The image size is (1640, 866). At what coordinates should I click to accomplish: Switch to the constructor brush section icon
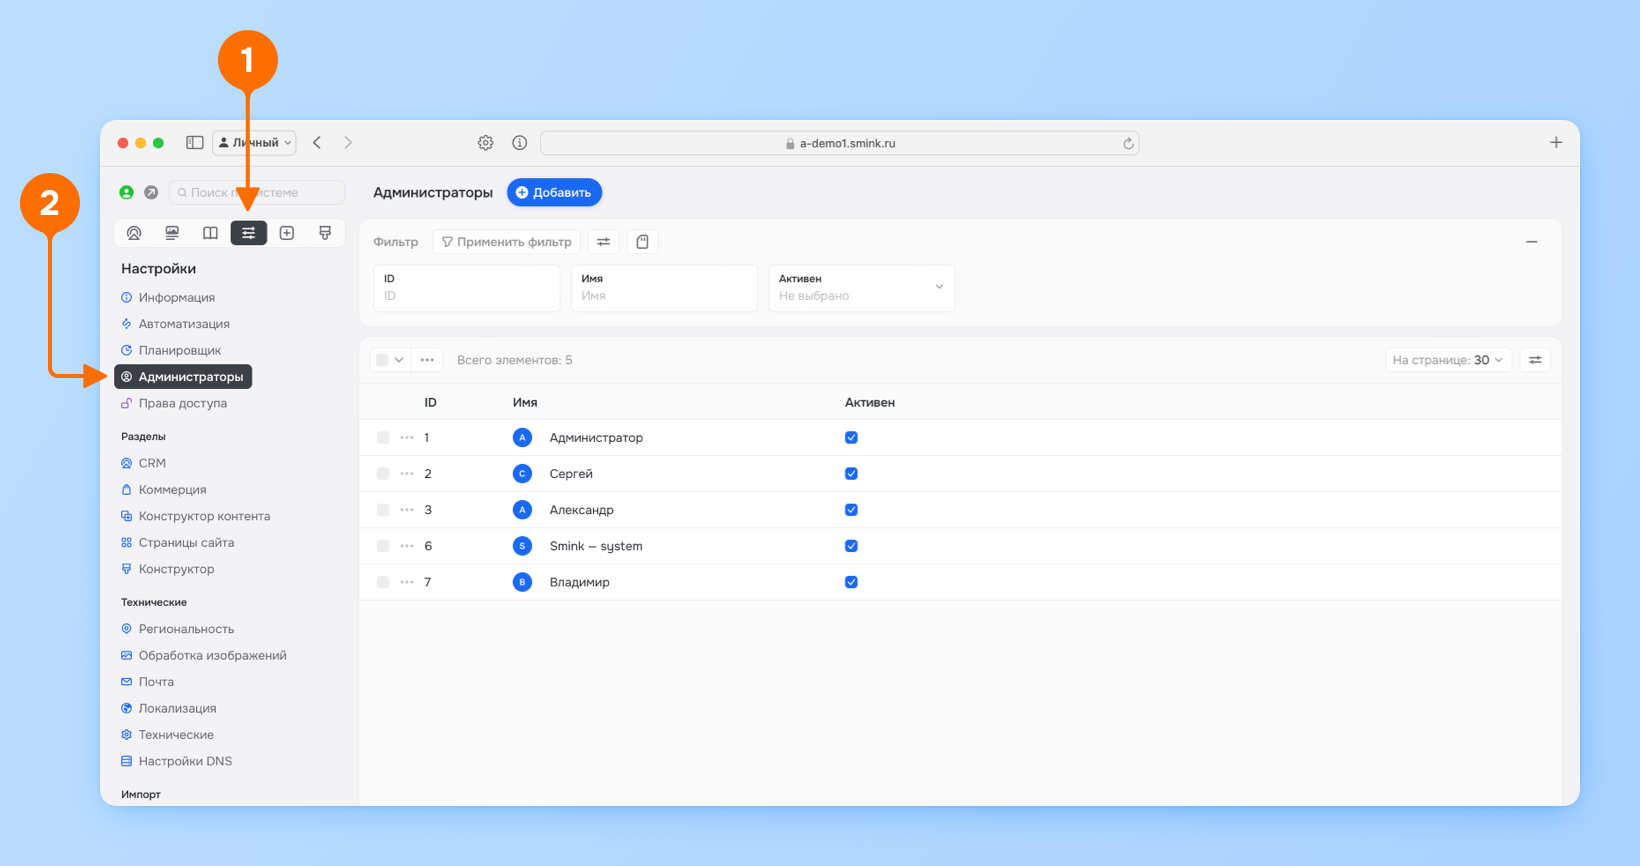pos(325,233)
